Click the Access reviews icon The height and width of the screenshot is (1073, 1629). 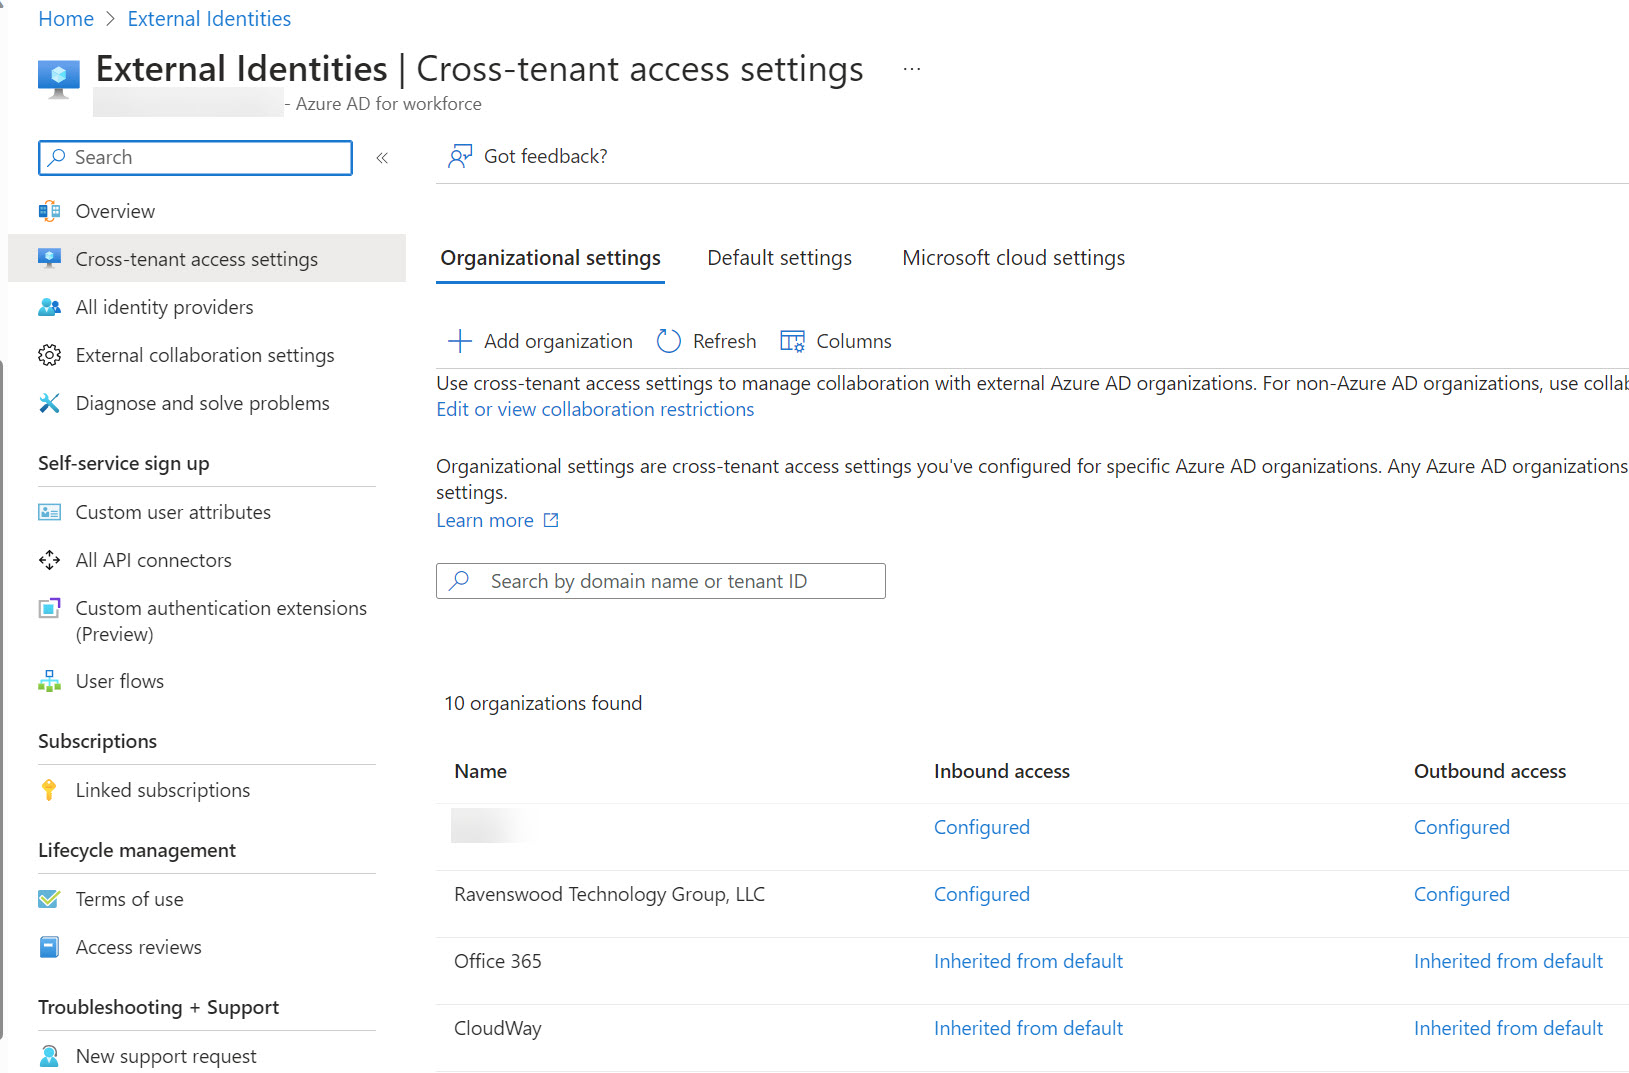[49, 947]
